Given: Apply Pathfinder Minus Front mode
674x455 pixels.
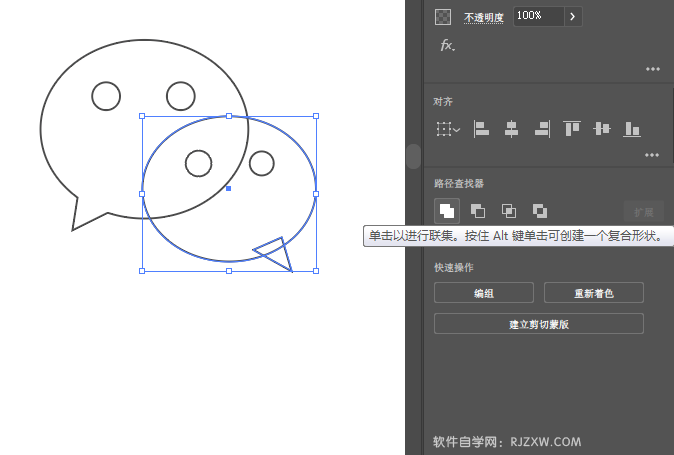Looking at the screenshot, I should coord(478,211).
